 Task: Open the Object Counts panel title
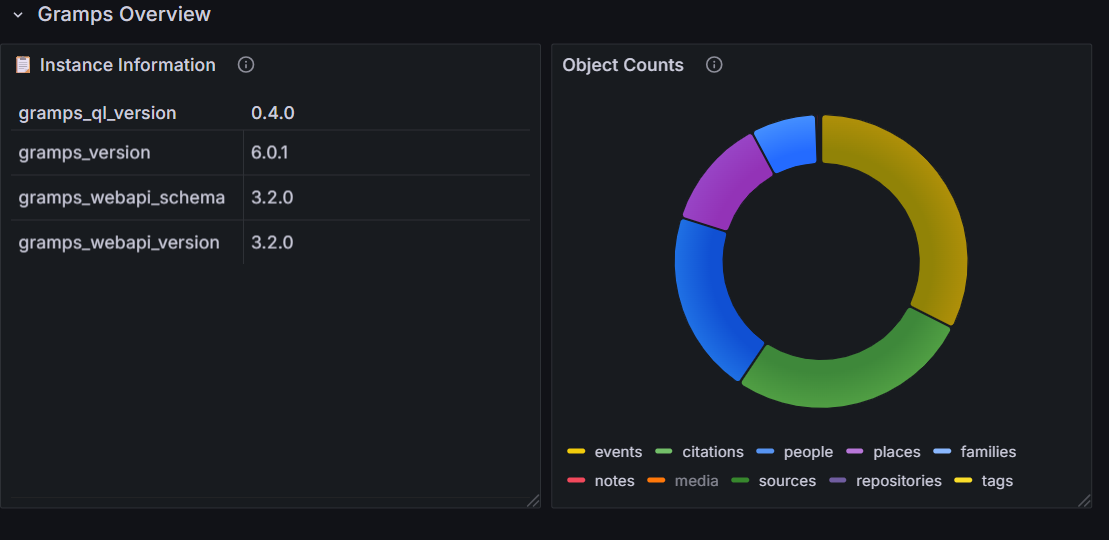tap(623, 65)
